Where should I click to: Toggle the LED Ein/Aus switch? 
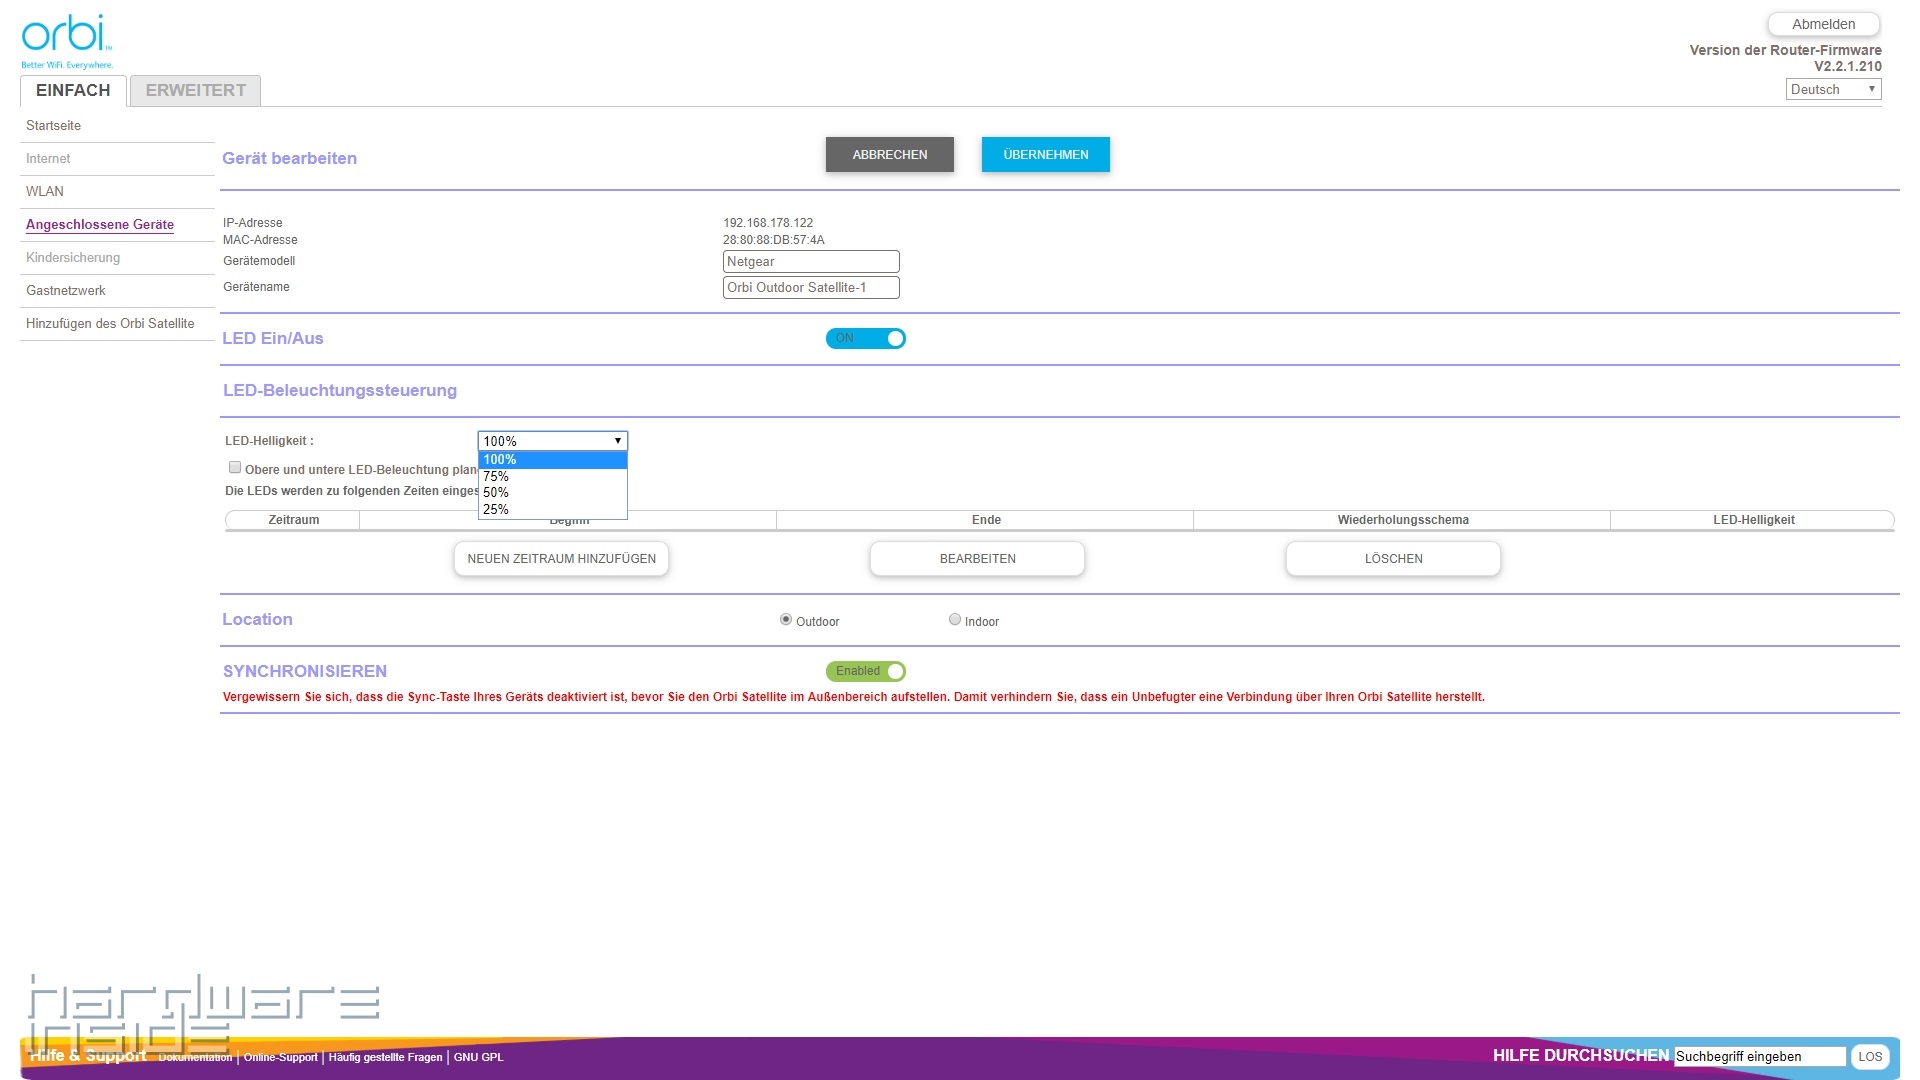866,338
